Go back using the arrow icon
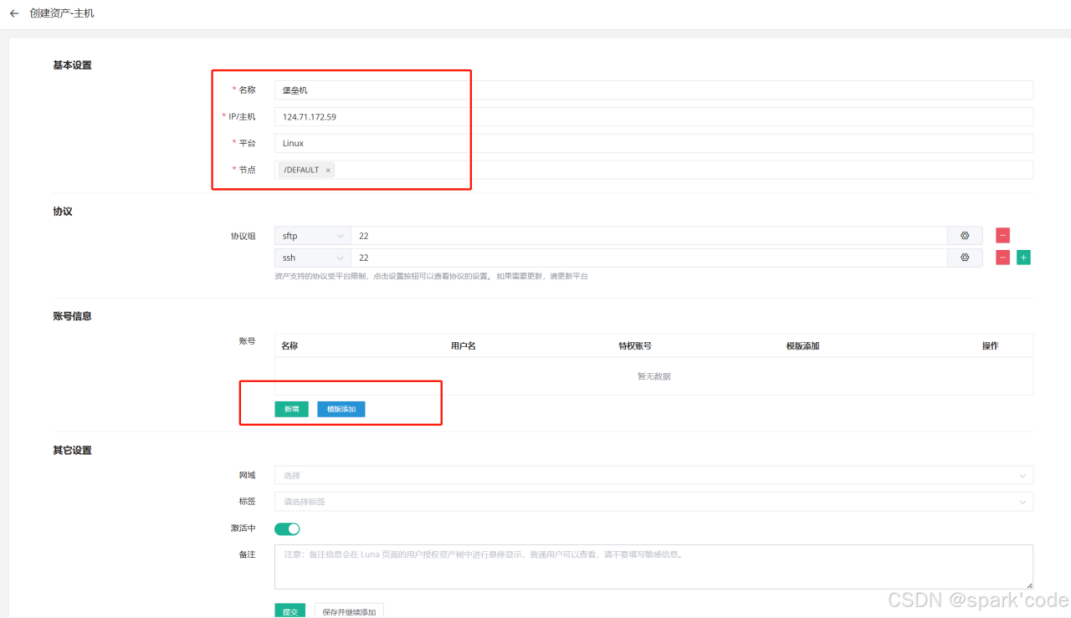1071x618 pixels. tap(14, 14)
